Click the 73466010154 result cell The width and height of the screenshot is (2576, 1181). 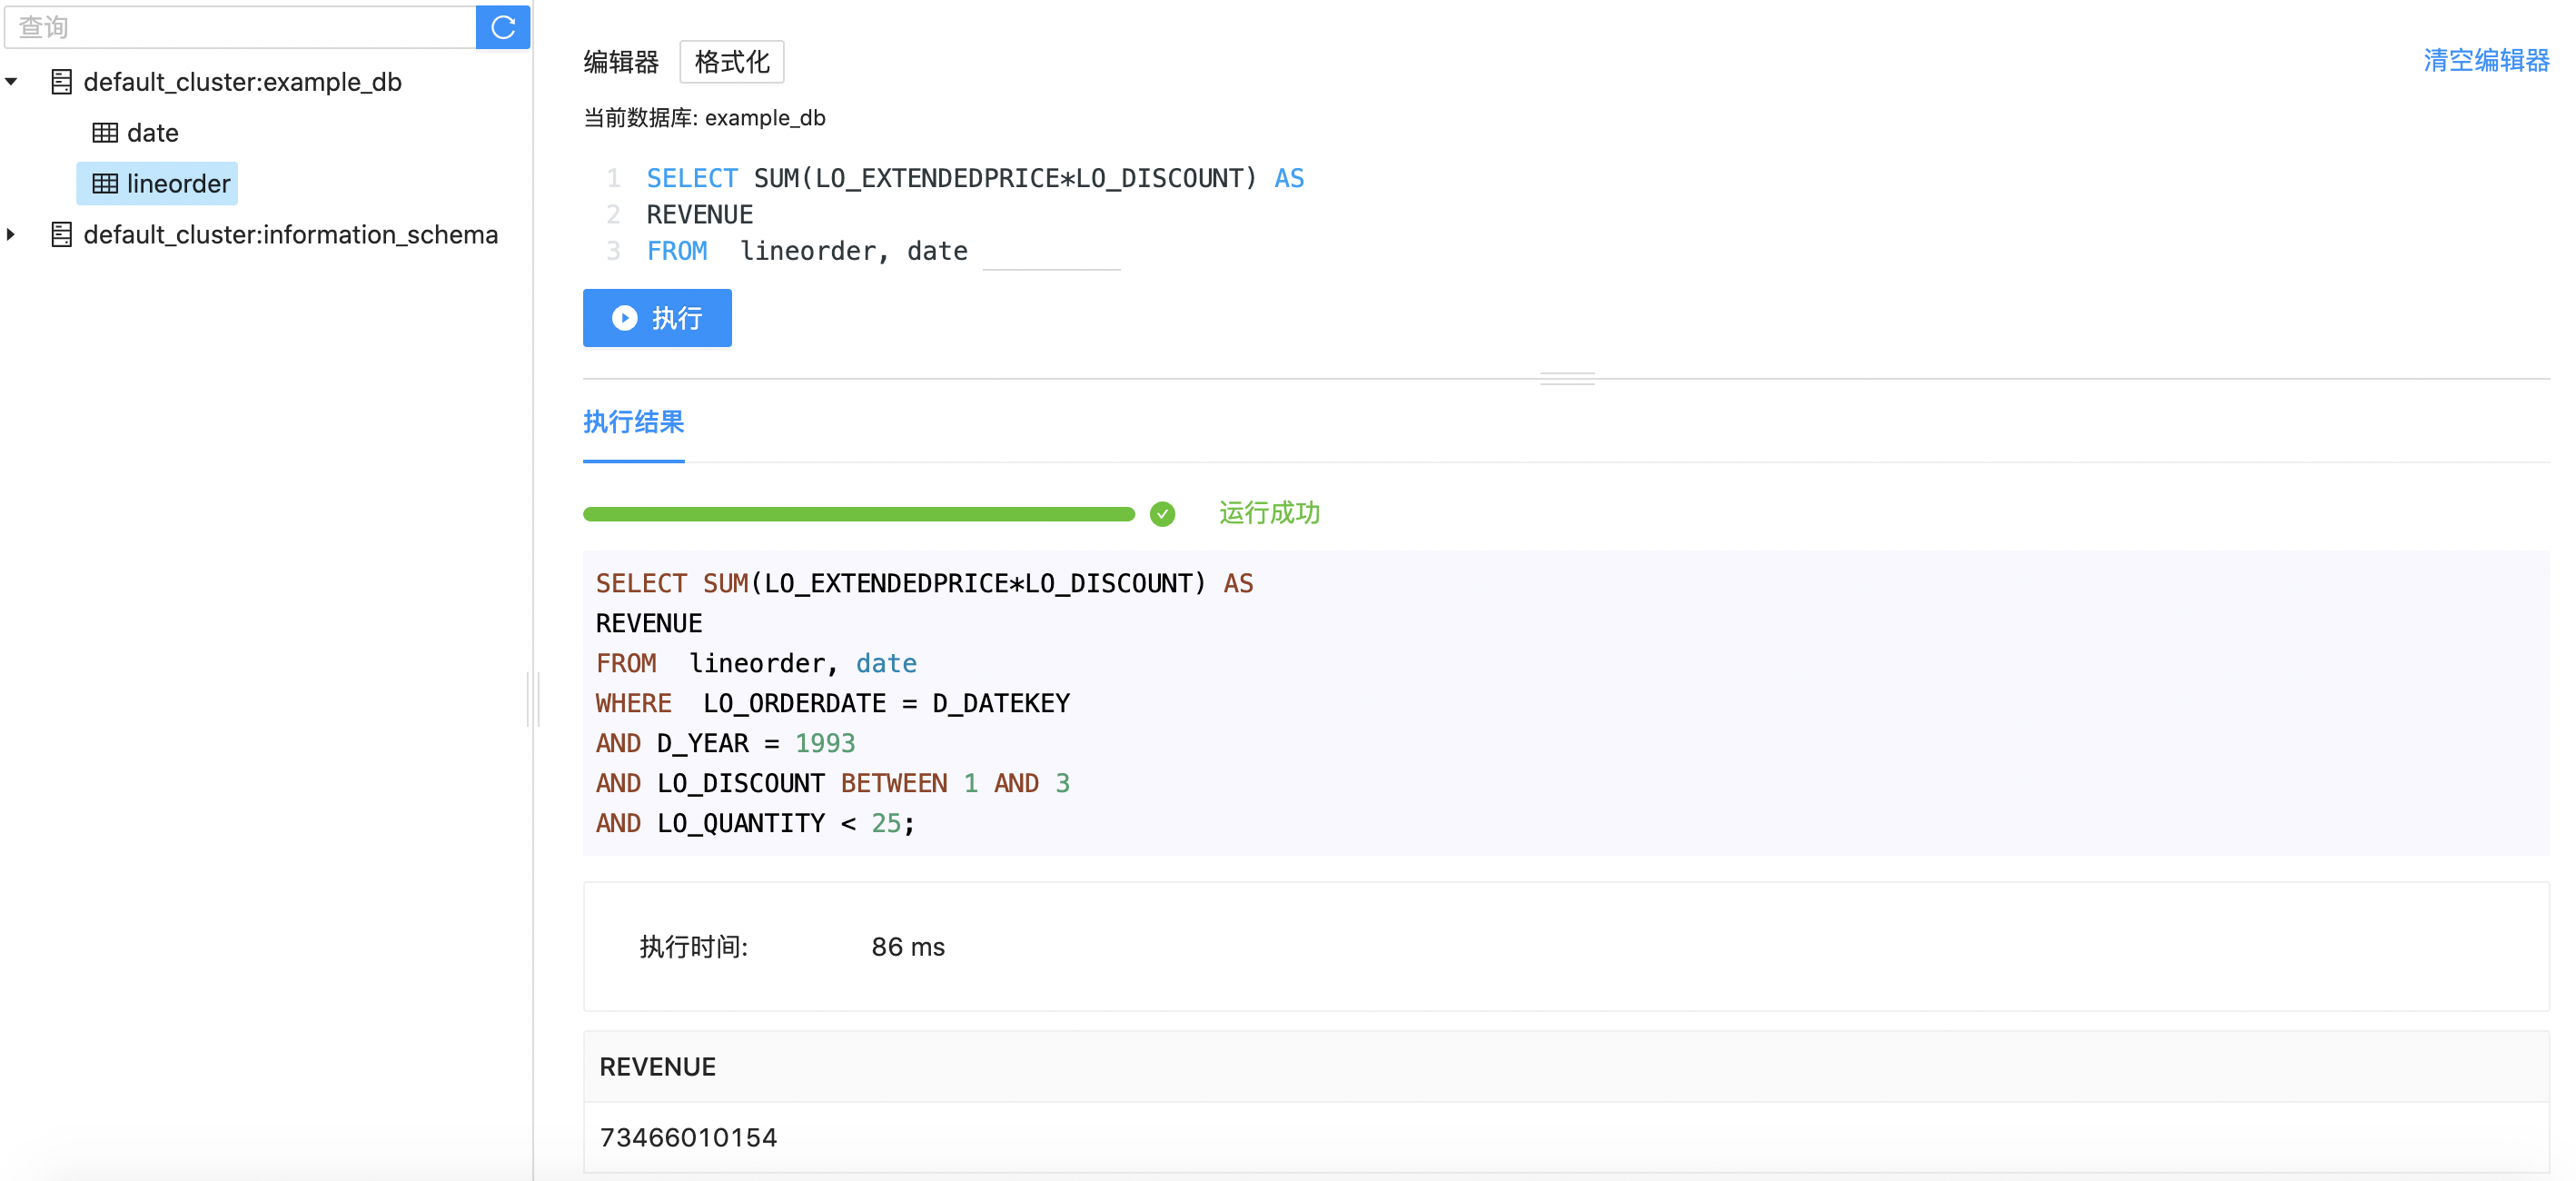point(688,1138)
